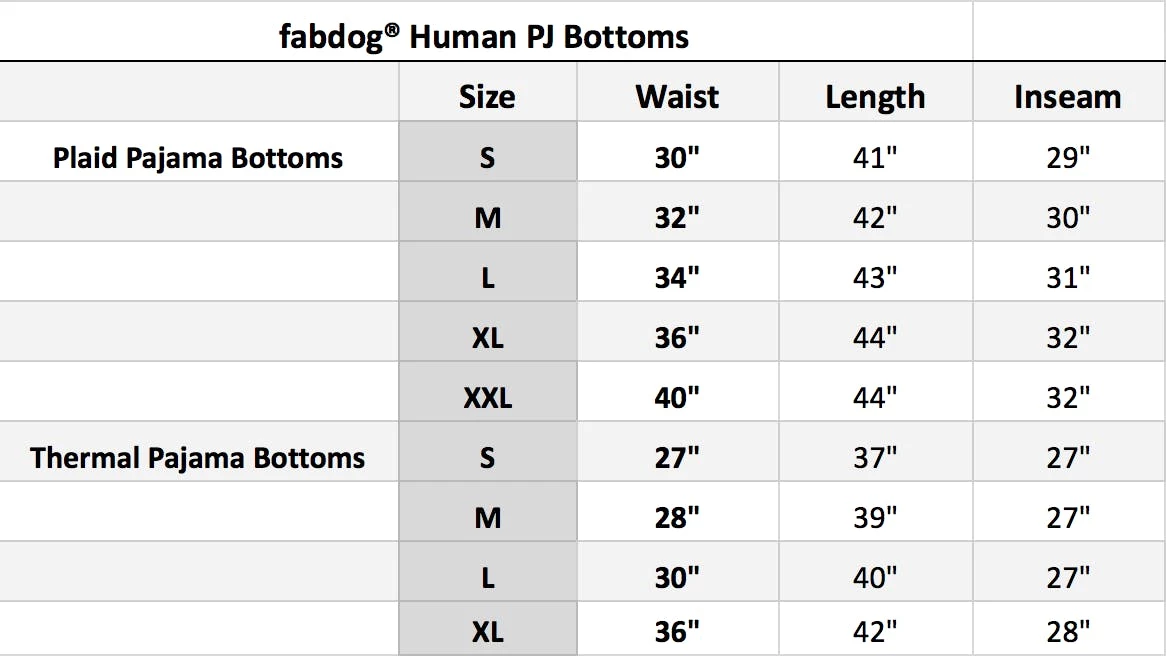Click the Thermal 27" waist cell
The width and height of the screenshot is (1166, 656).
coord(677,458)
